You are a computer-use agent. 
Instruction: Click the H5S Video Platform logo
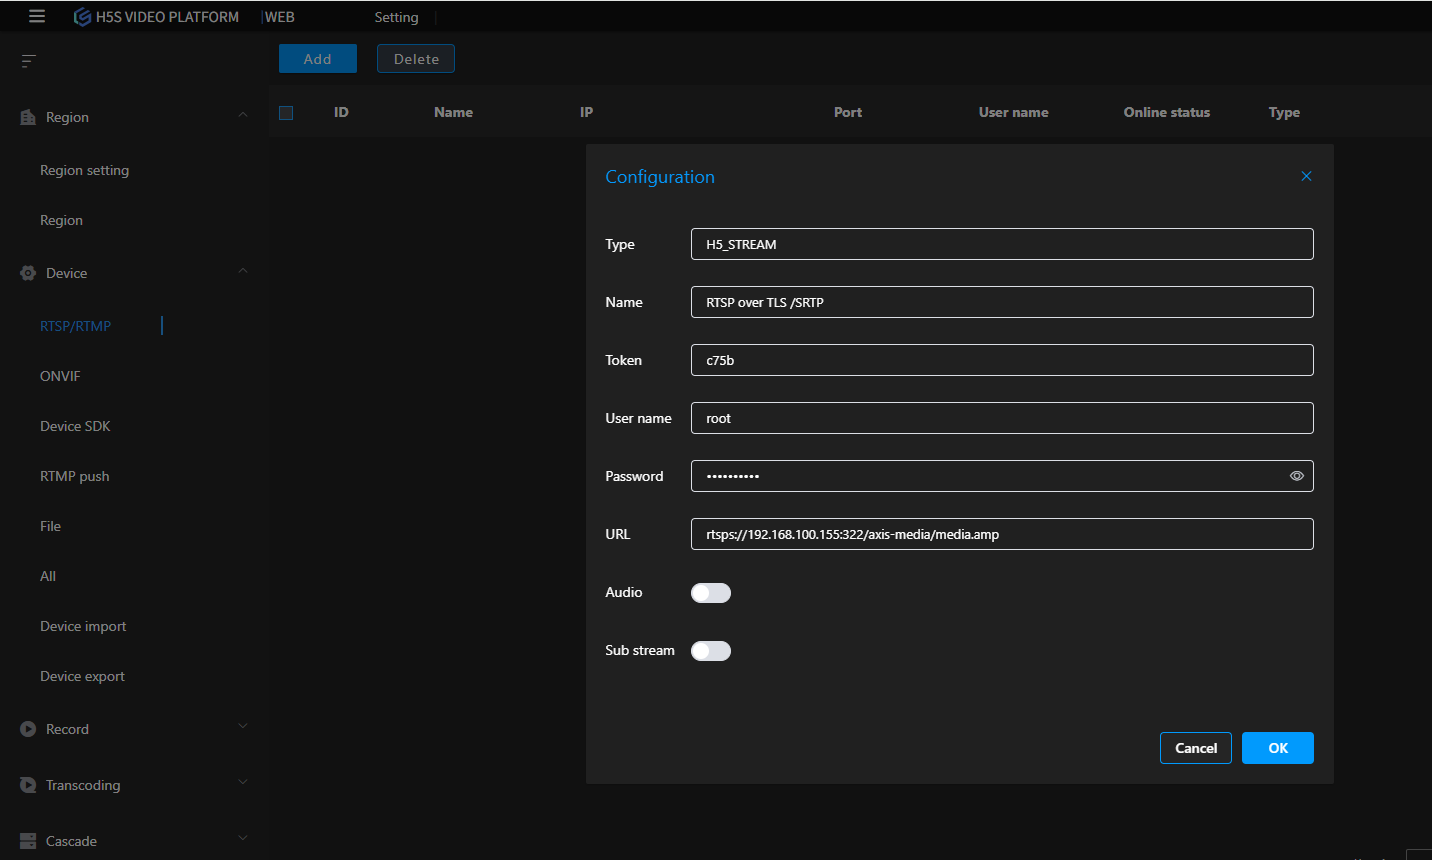(x=83, y=17)
